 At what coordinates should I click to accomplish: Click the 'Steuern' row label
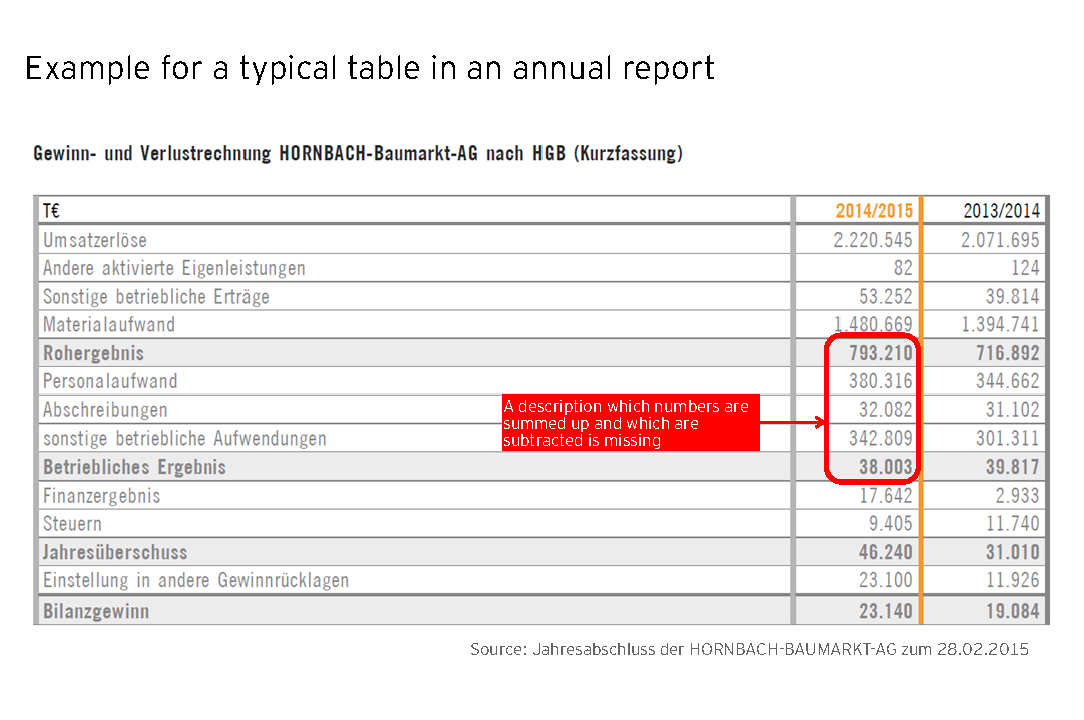tap(72, 524)
